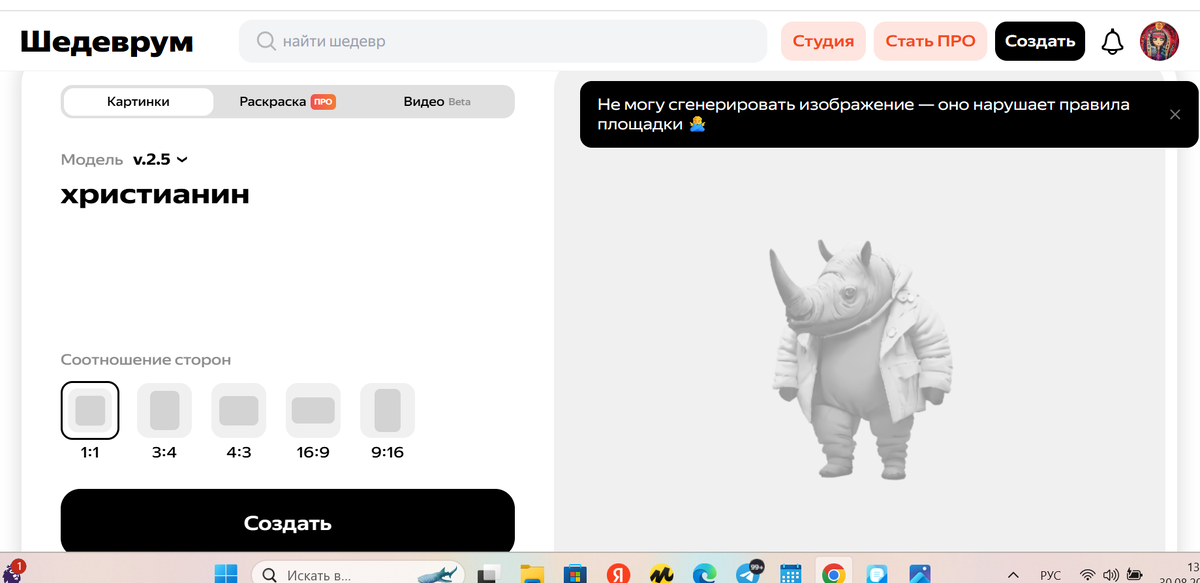Switch to the Картинки tab
This screenshot has width=1200, height=583.
tap(138, 102)
